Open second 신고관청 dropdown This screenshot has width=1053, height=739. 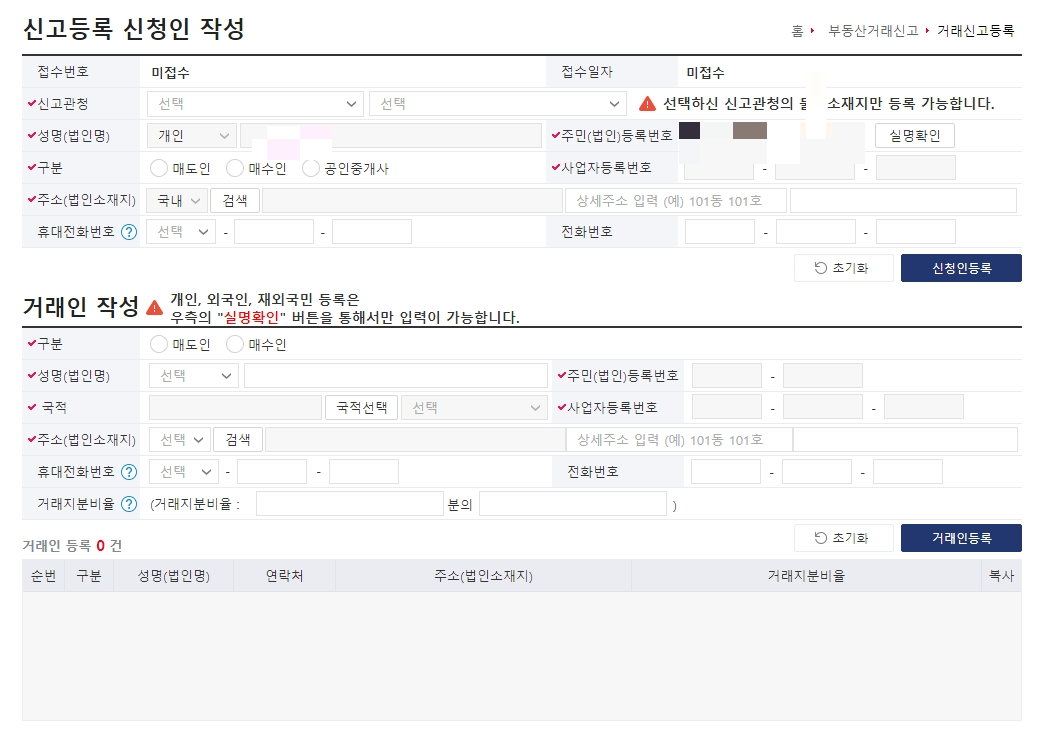tap(498, 104)
